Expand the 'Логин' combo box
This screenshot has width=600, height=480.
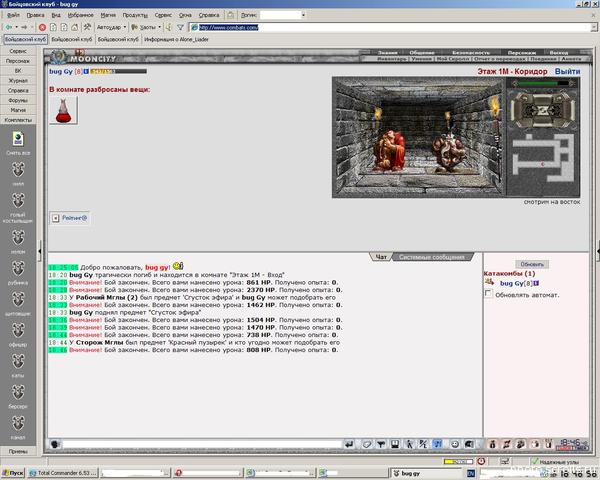point(303,15)
